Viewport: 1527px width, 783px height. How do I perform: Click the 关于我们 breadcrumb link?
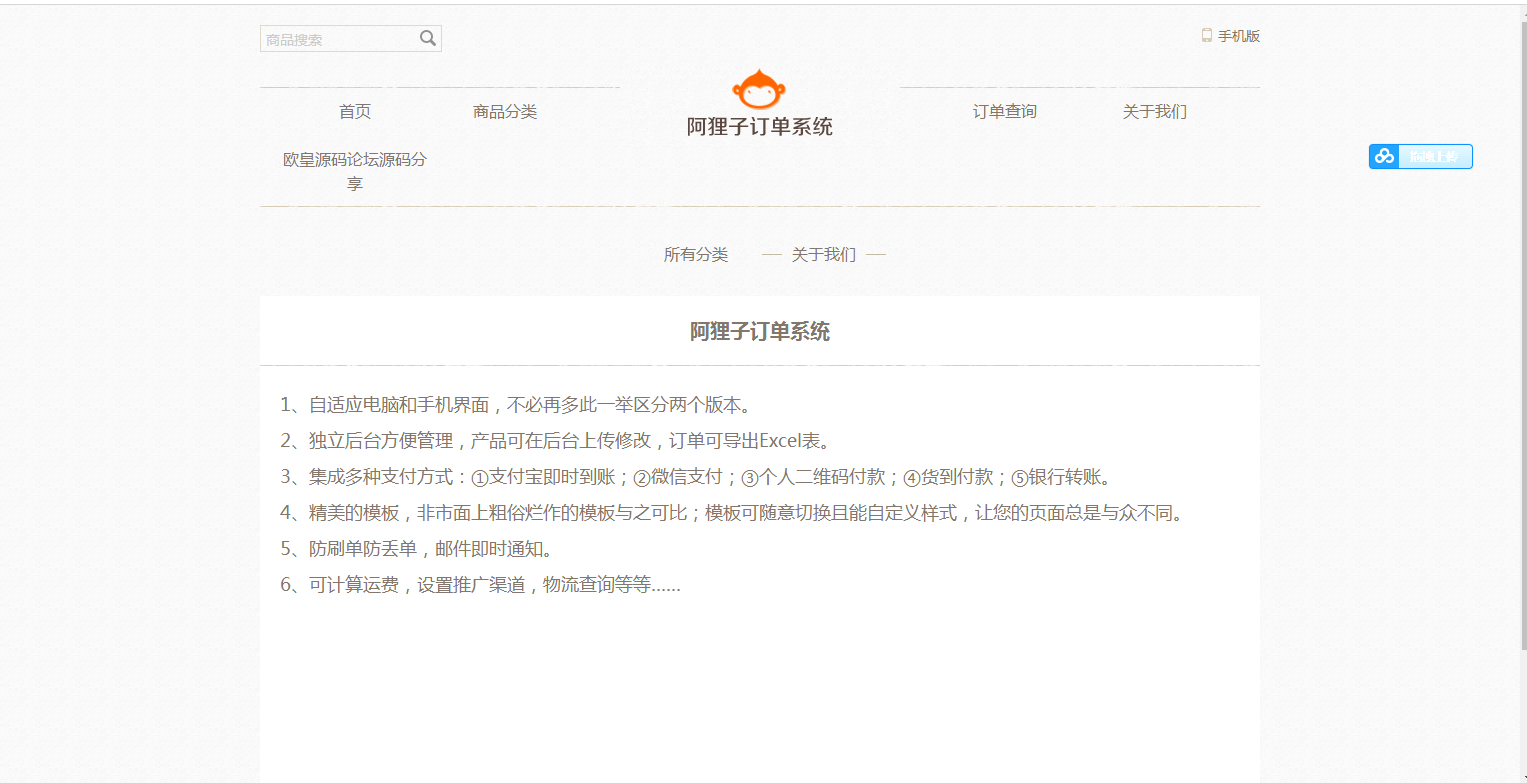point(824,255)
